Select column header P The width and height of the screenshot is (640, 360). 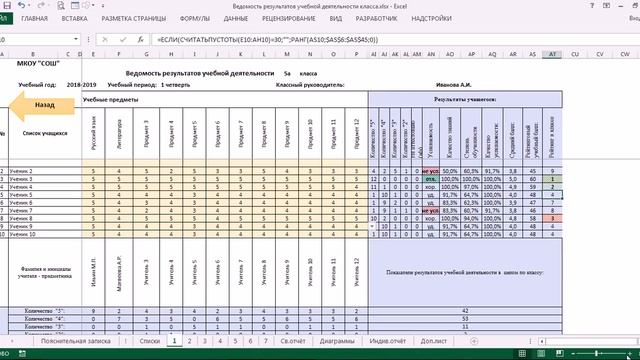356,54
